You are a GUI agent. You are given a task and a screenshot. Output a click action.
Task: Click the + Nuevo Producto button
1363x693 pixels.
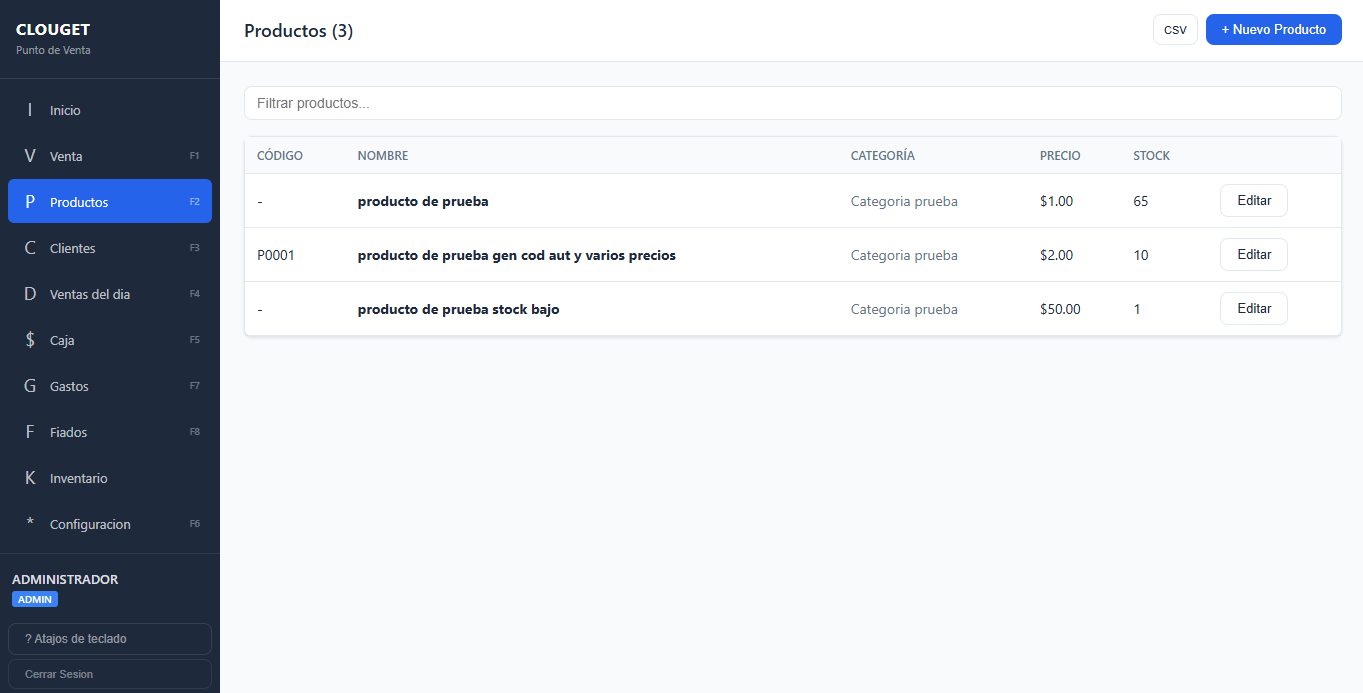1273,29
